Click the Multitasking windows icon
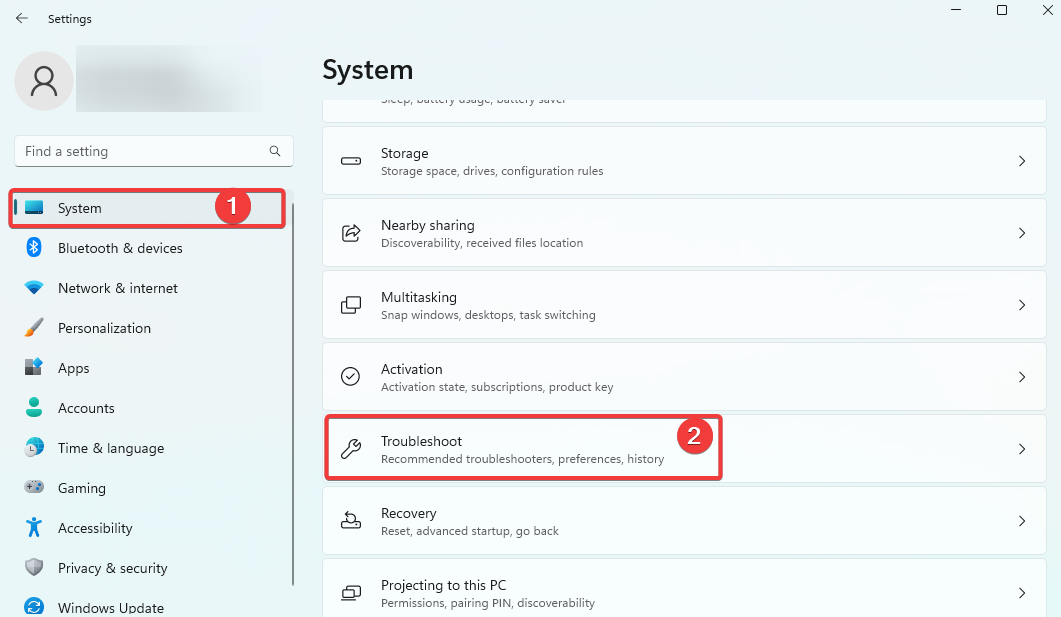1061x617 pixels. coord(351,305)
